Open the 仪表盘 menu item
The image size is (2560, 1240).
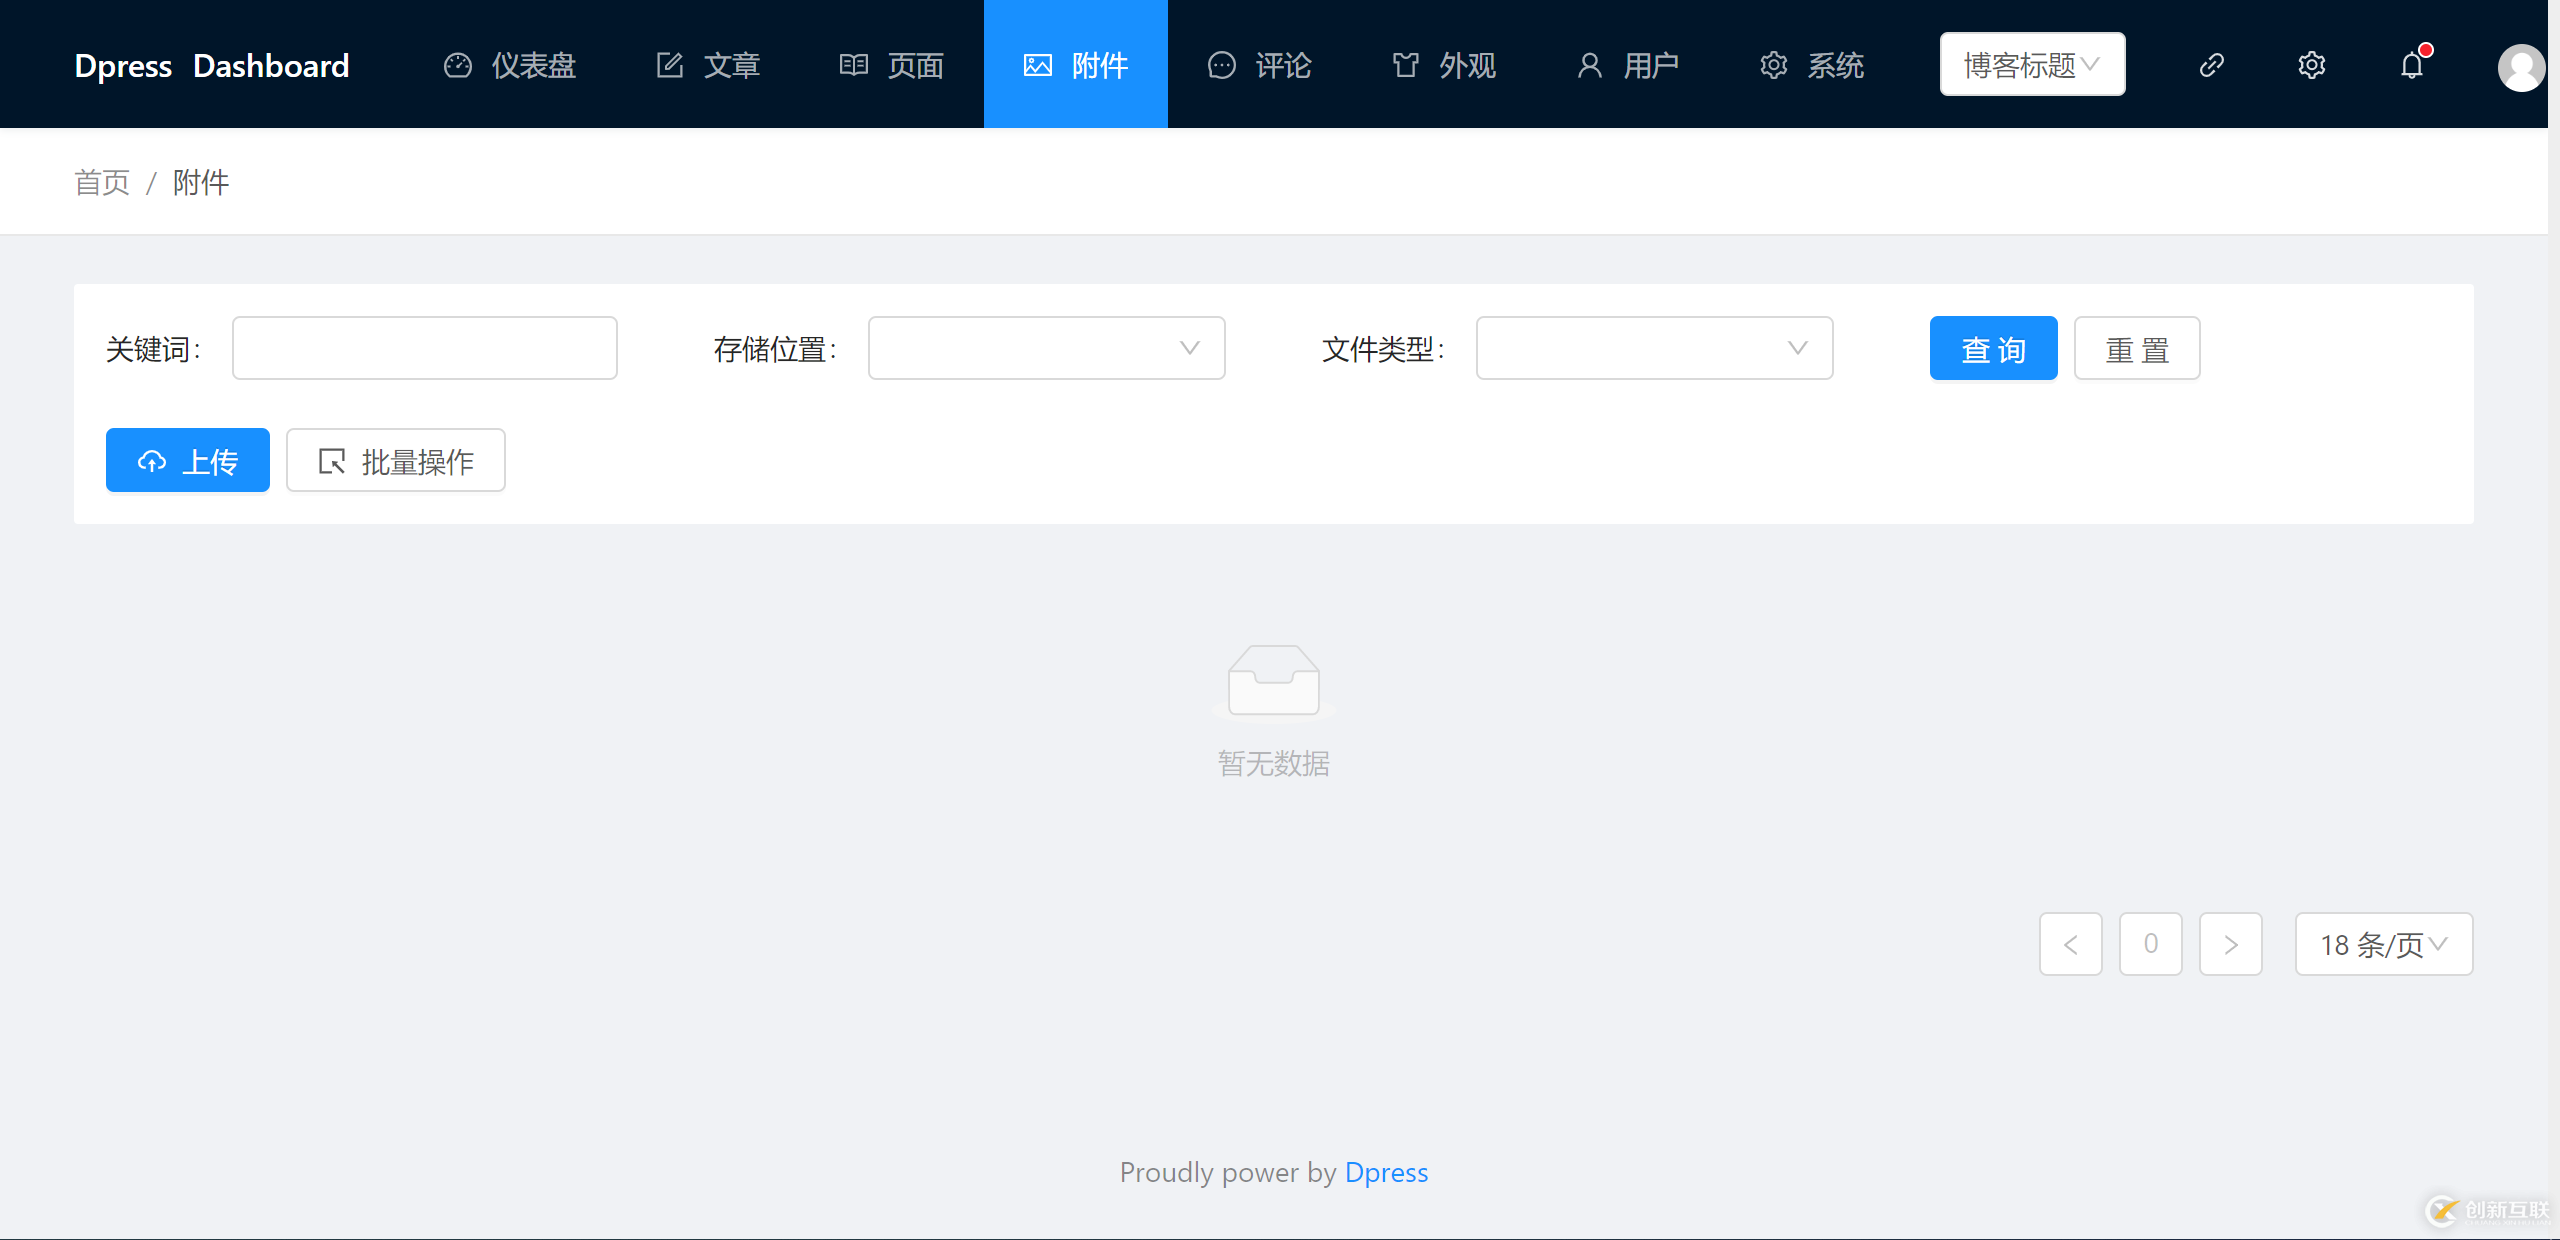510,65
